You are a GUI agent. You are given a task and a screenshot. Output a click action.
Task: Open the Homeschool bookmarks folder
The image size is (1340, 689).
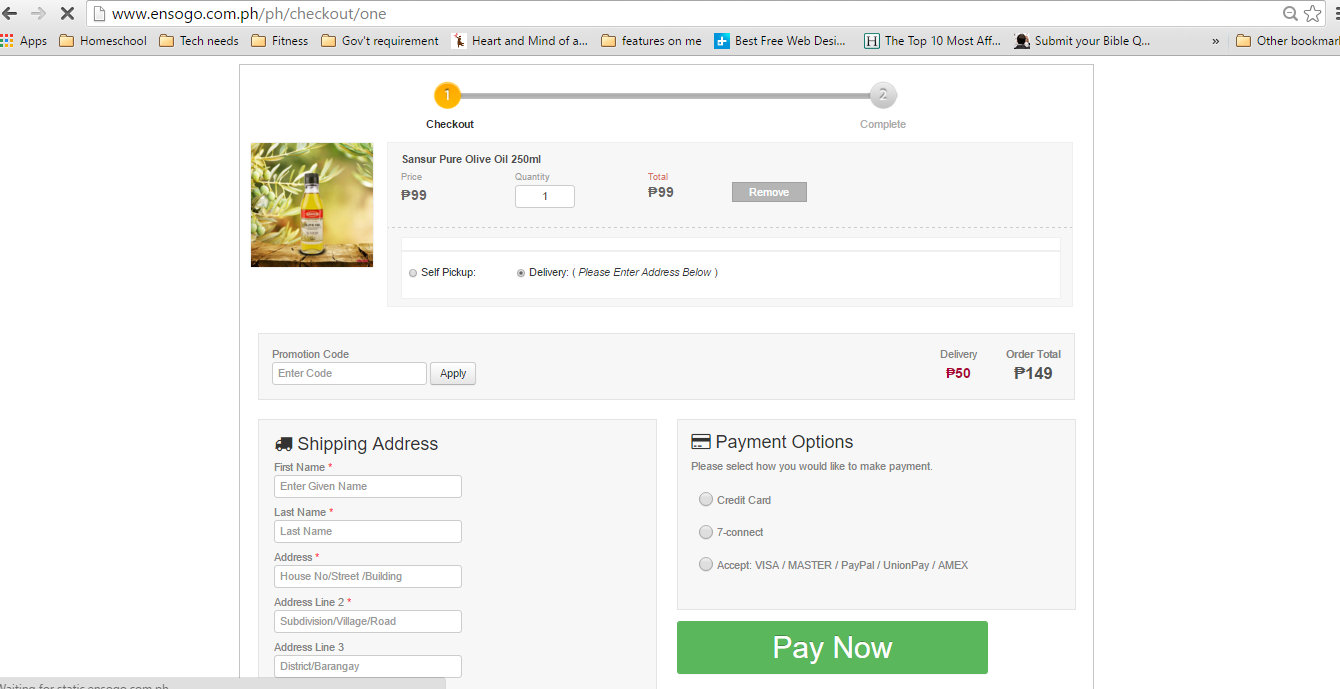tap(103, 41)
